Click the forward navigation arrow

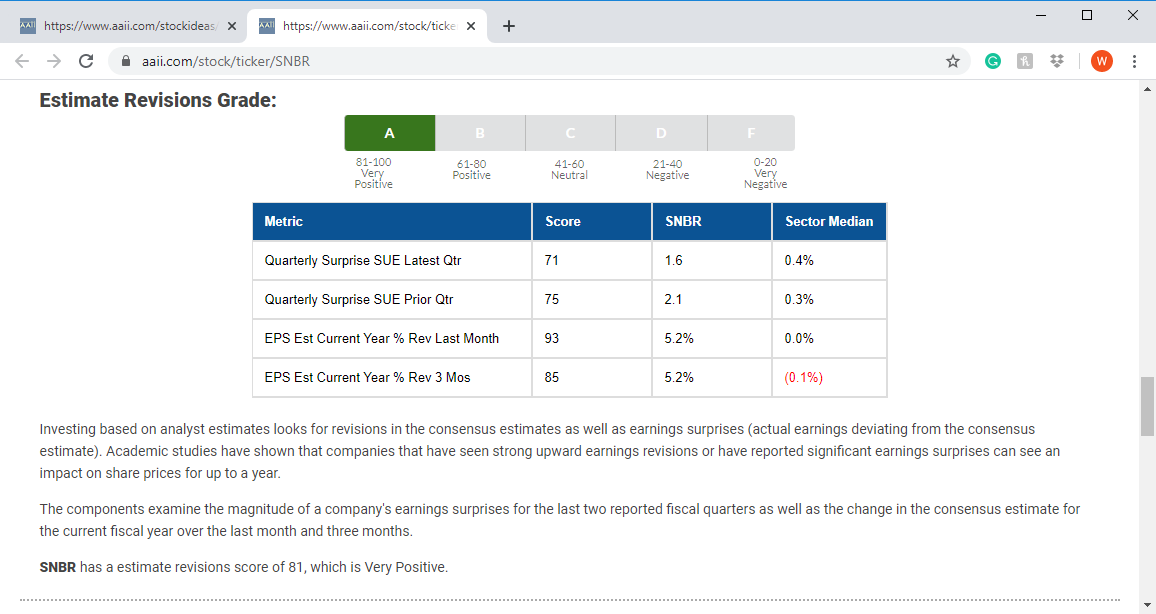54,61
